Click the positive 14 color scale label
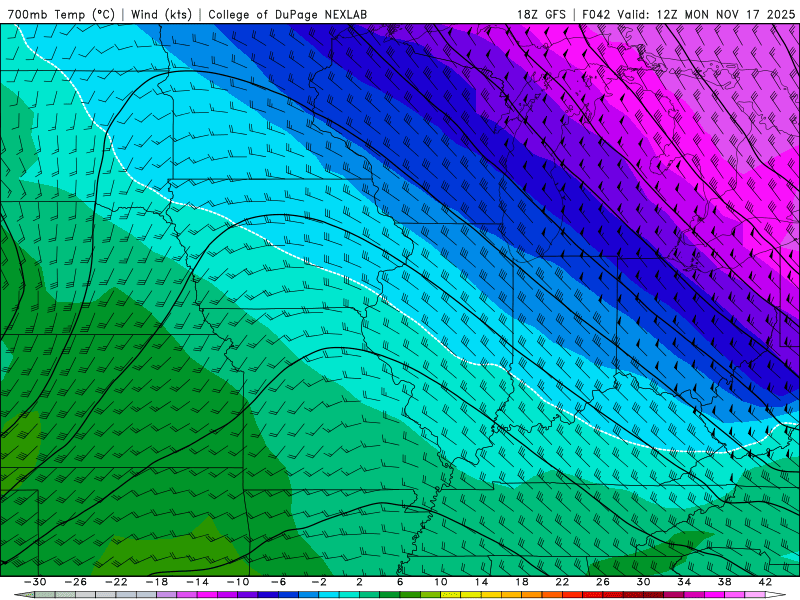Viewport: 800px width, 600px height. coord(481,582)
